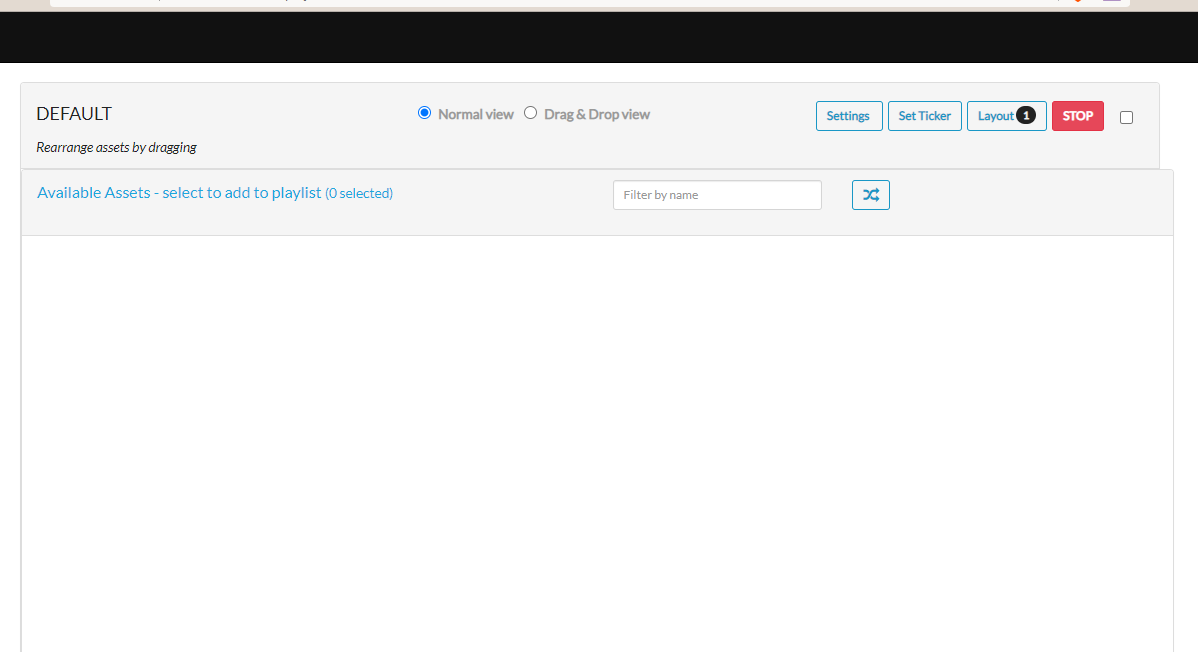Click inside the Filter by name field
The image size is (1198, 652).
coord(716,195)
